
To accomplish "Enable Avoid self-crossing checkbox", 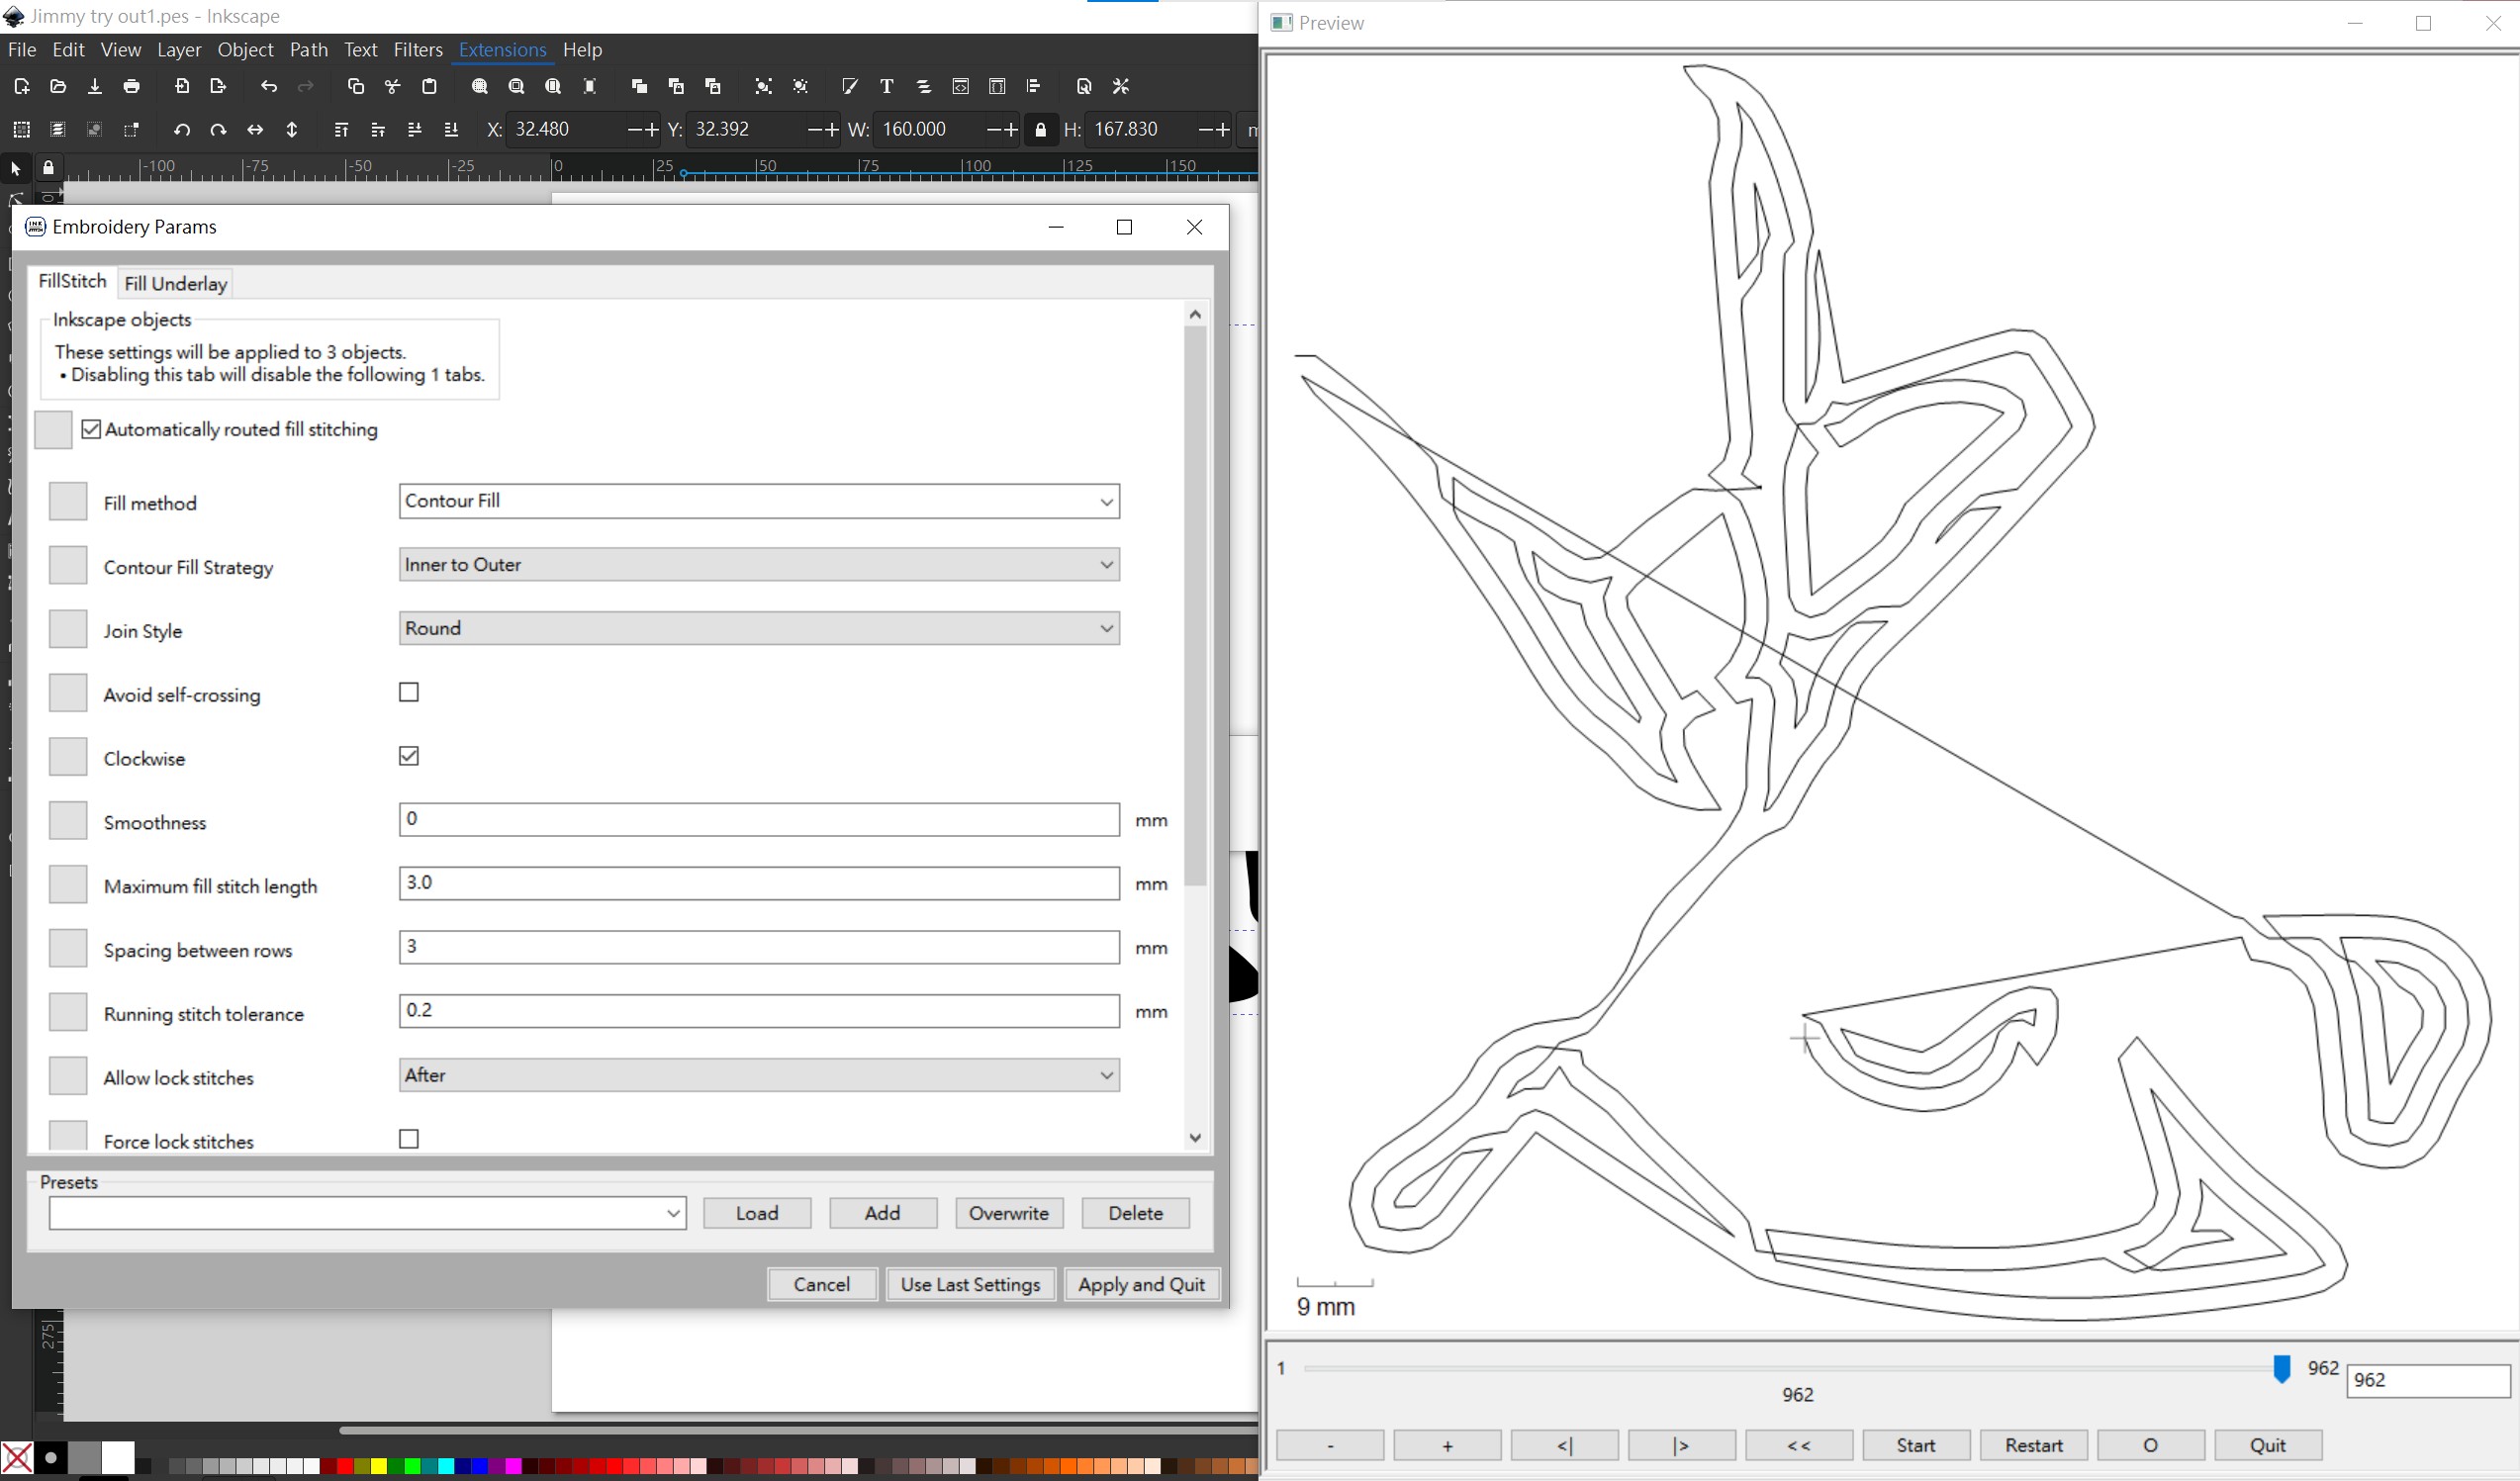I will pos(409,692).
